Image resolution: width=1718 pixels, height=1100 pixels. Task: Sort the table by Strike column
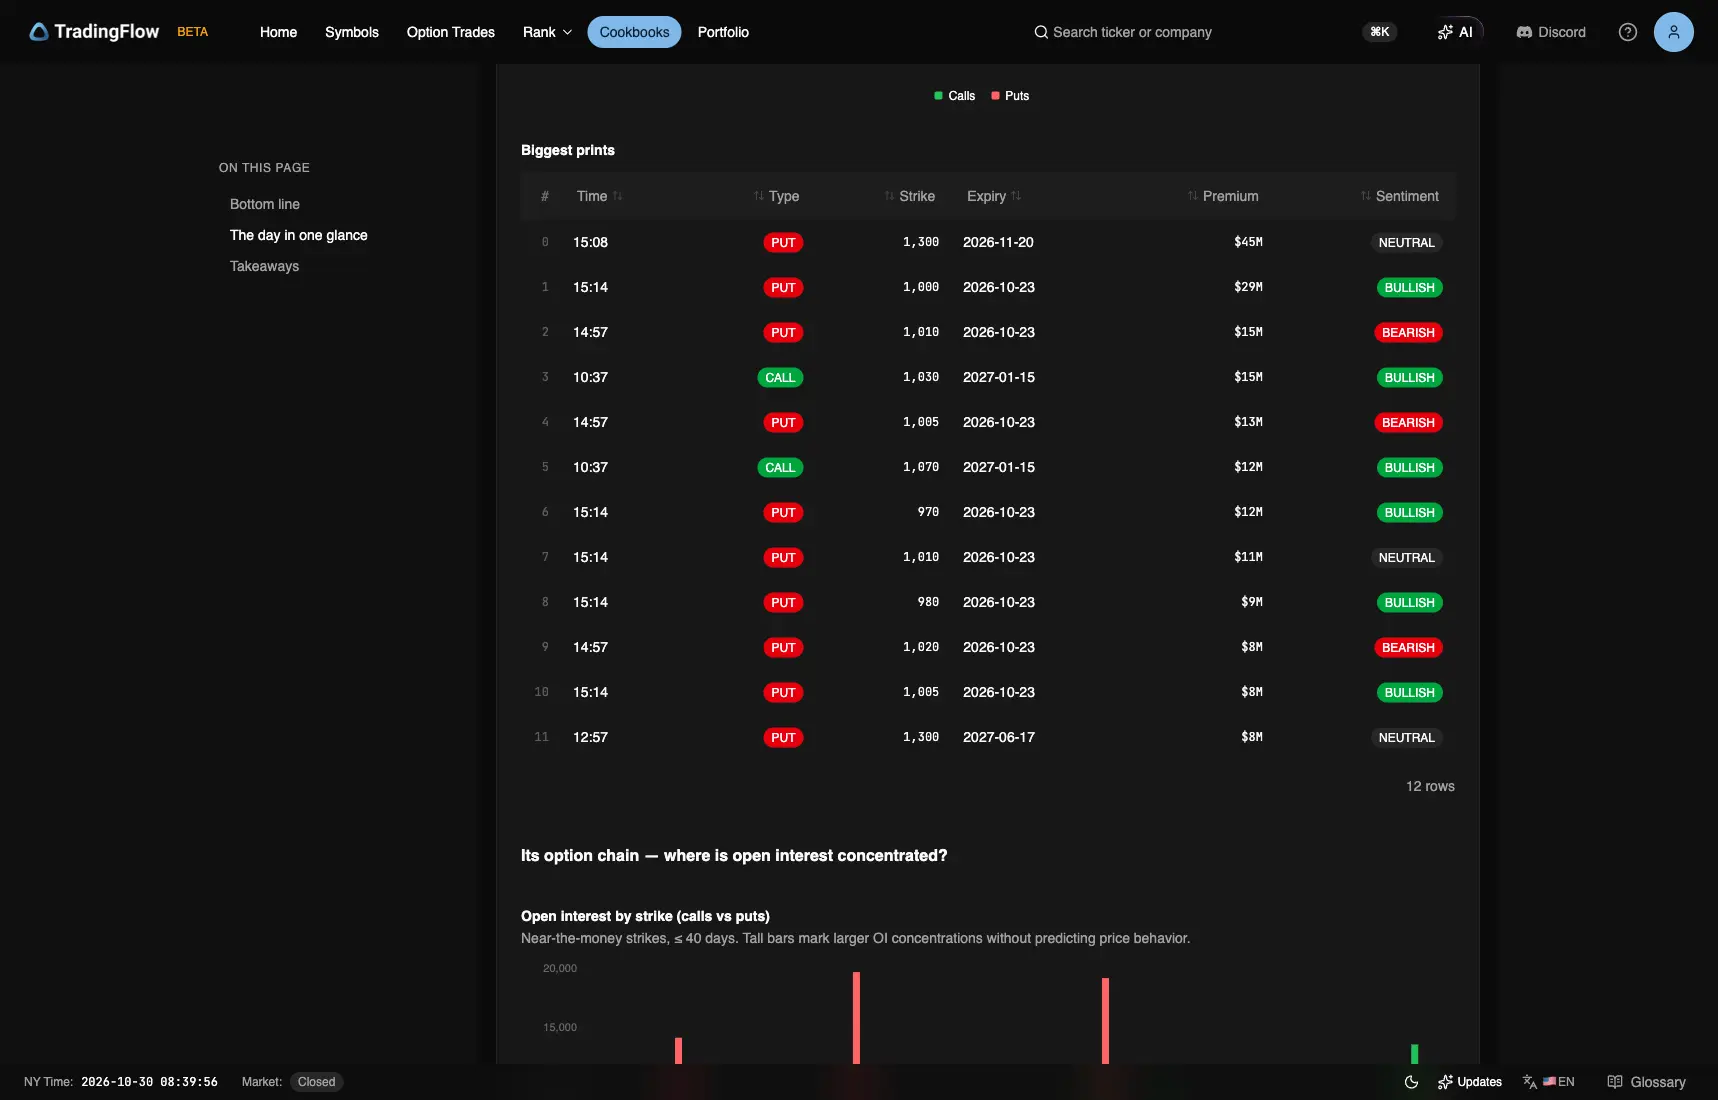[909, 196]
